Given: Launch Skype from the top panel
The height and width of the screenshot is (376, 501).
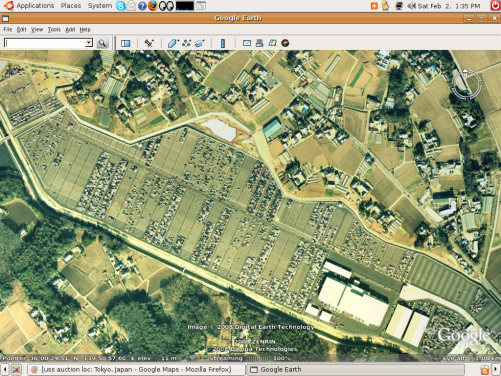Looking at the screenshot, I should click(121, 6).
